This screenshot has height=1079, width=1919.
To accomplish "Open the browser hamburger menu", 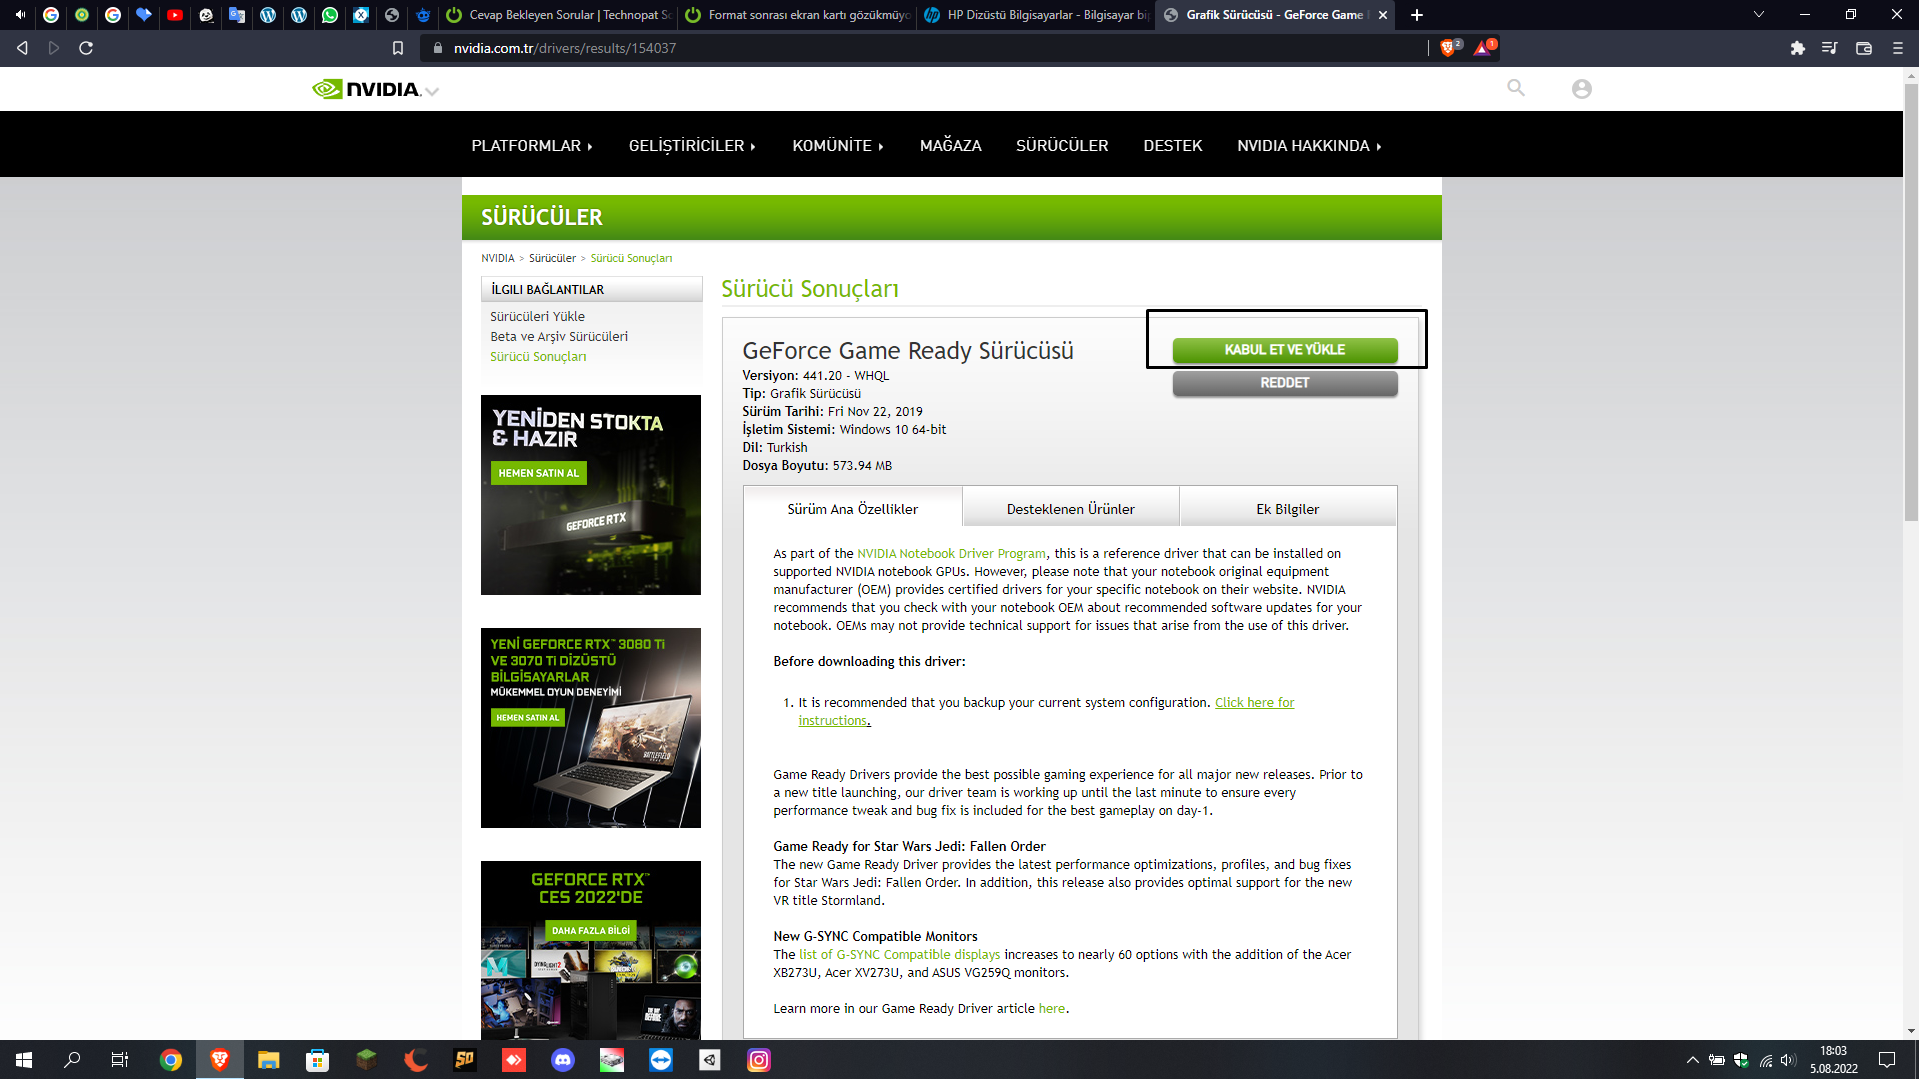I will point(1897,48).
